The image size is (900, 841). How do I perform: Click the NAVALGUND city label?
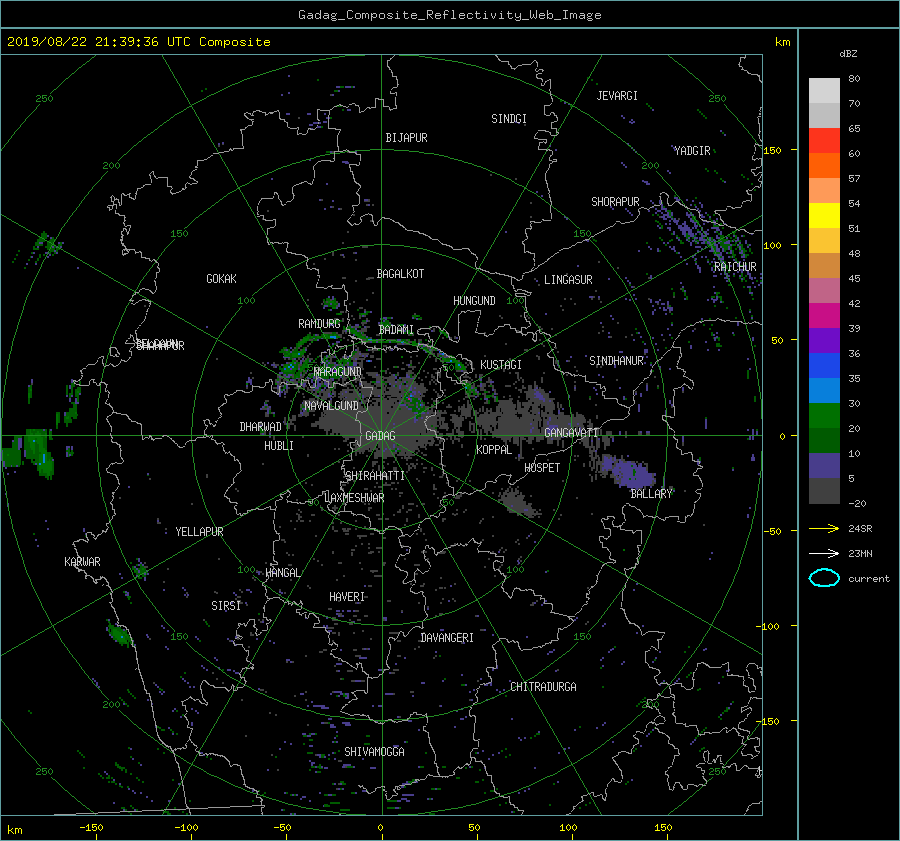tap(331, 406)
